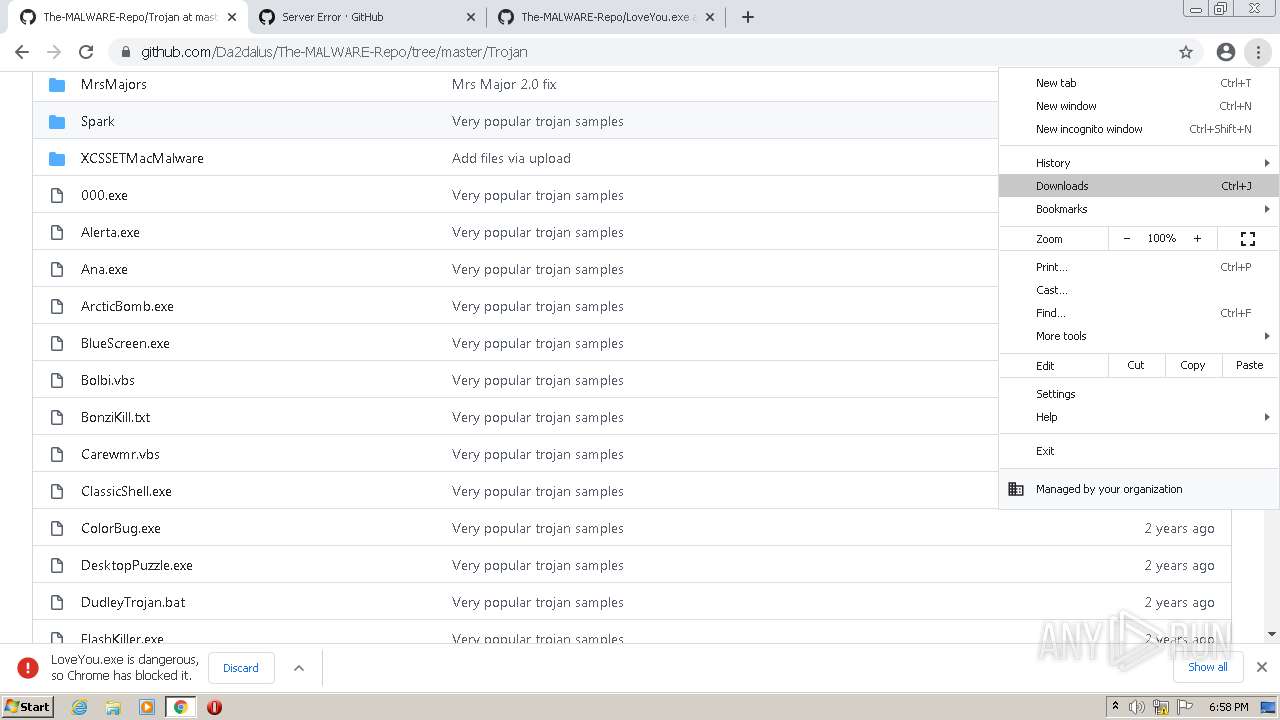Open the ClassicShell.exe file link
This screenshot has height=720, width=1280.
coord(126,491)
